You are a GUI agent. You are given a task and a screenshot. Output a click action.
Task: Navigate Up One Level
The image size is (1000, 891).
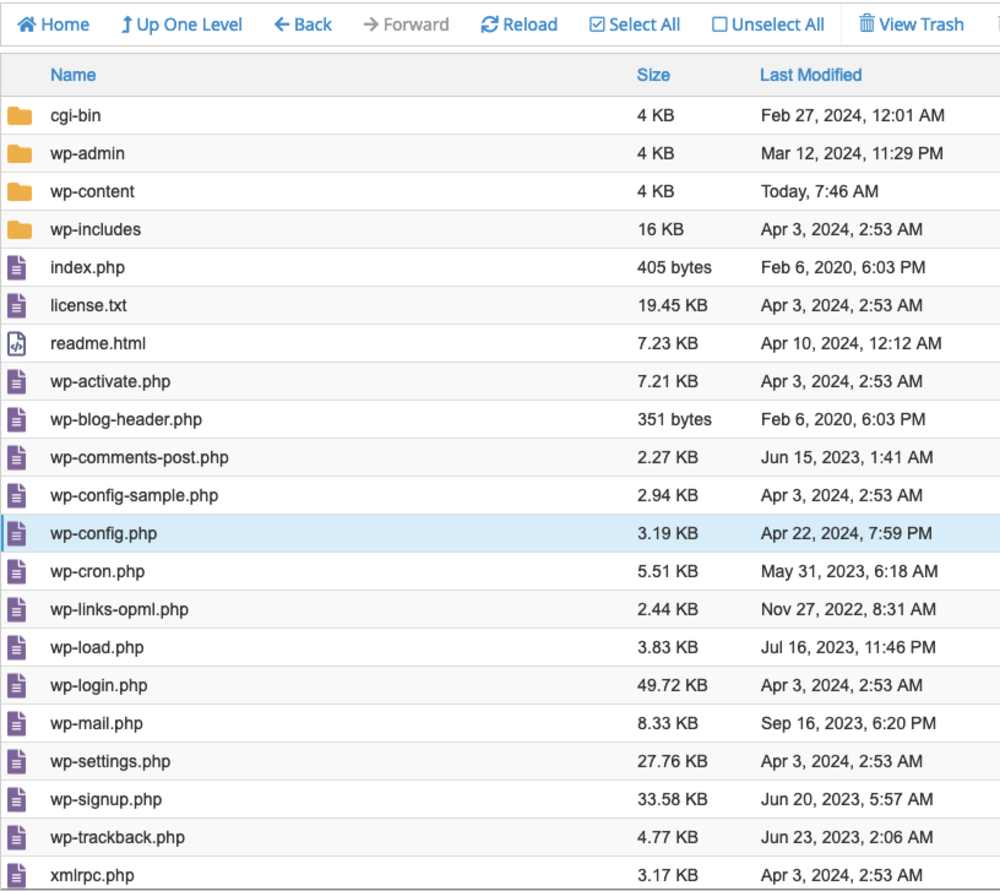(x=182, y=25)
